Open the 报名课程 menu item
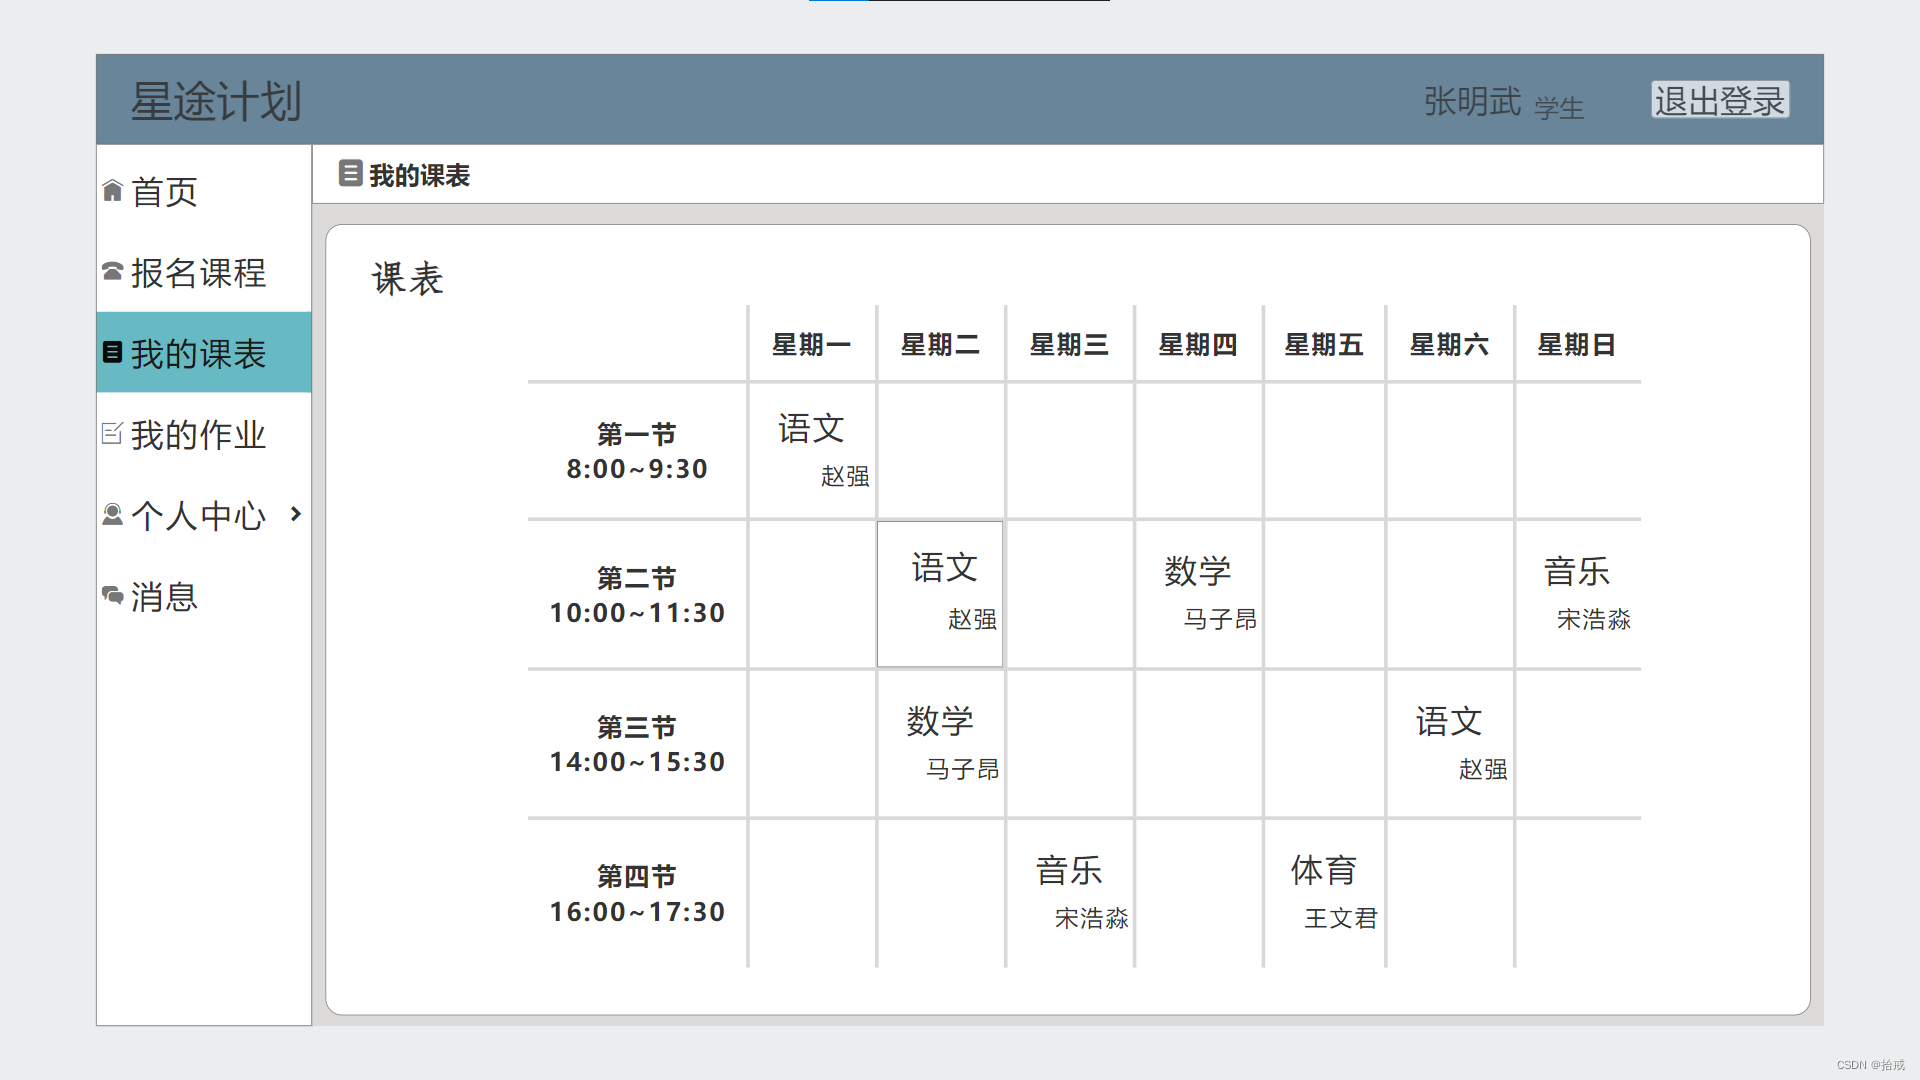The image size is (1920, 1080). (x=198, y=272)
